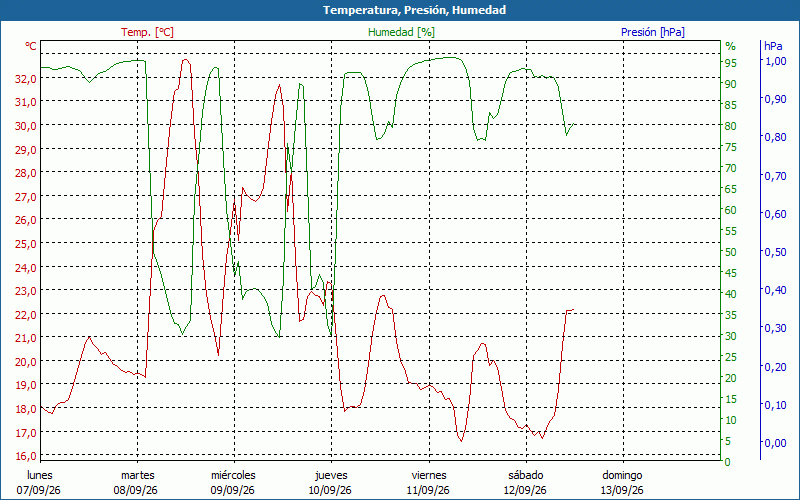Click the 0,50 pressure axis value

776,252
